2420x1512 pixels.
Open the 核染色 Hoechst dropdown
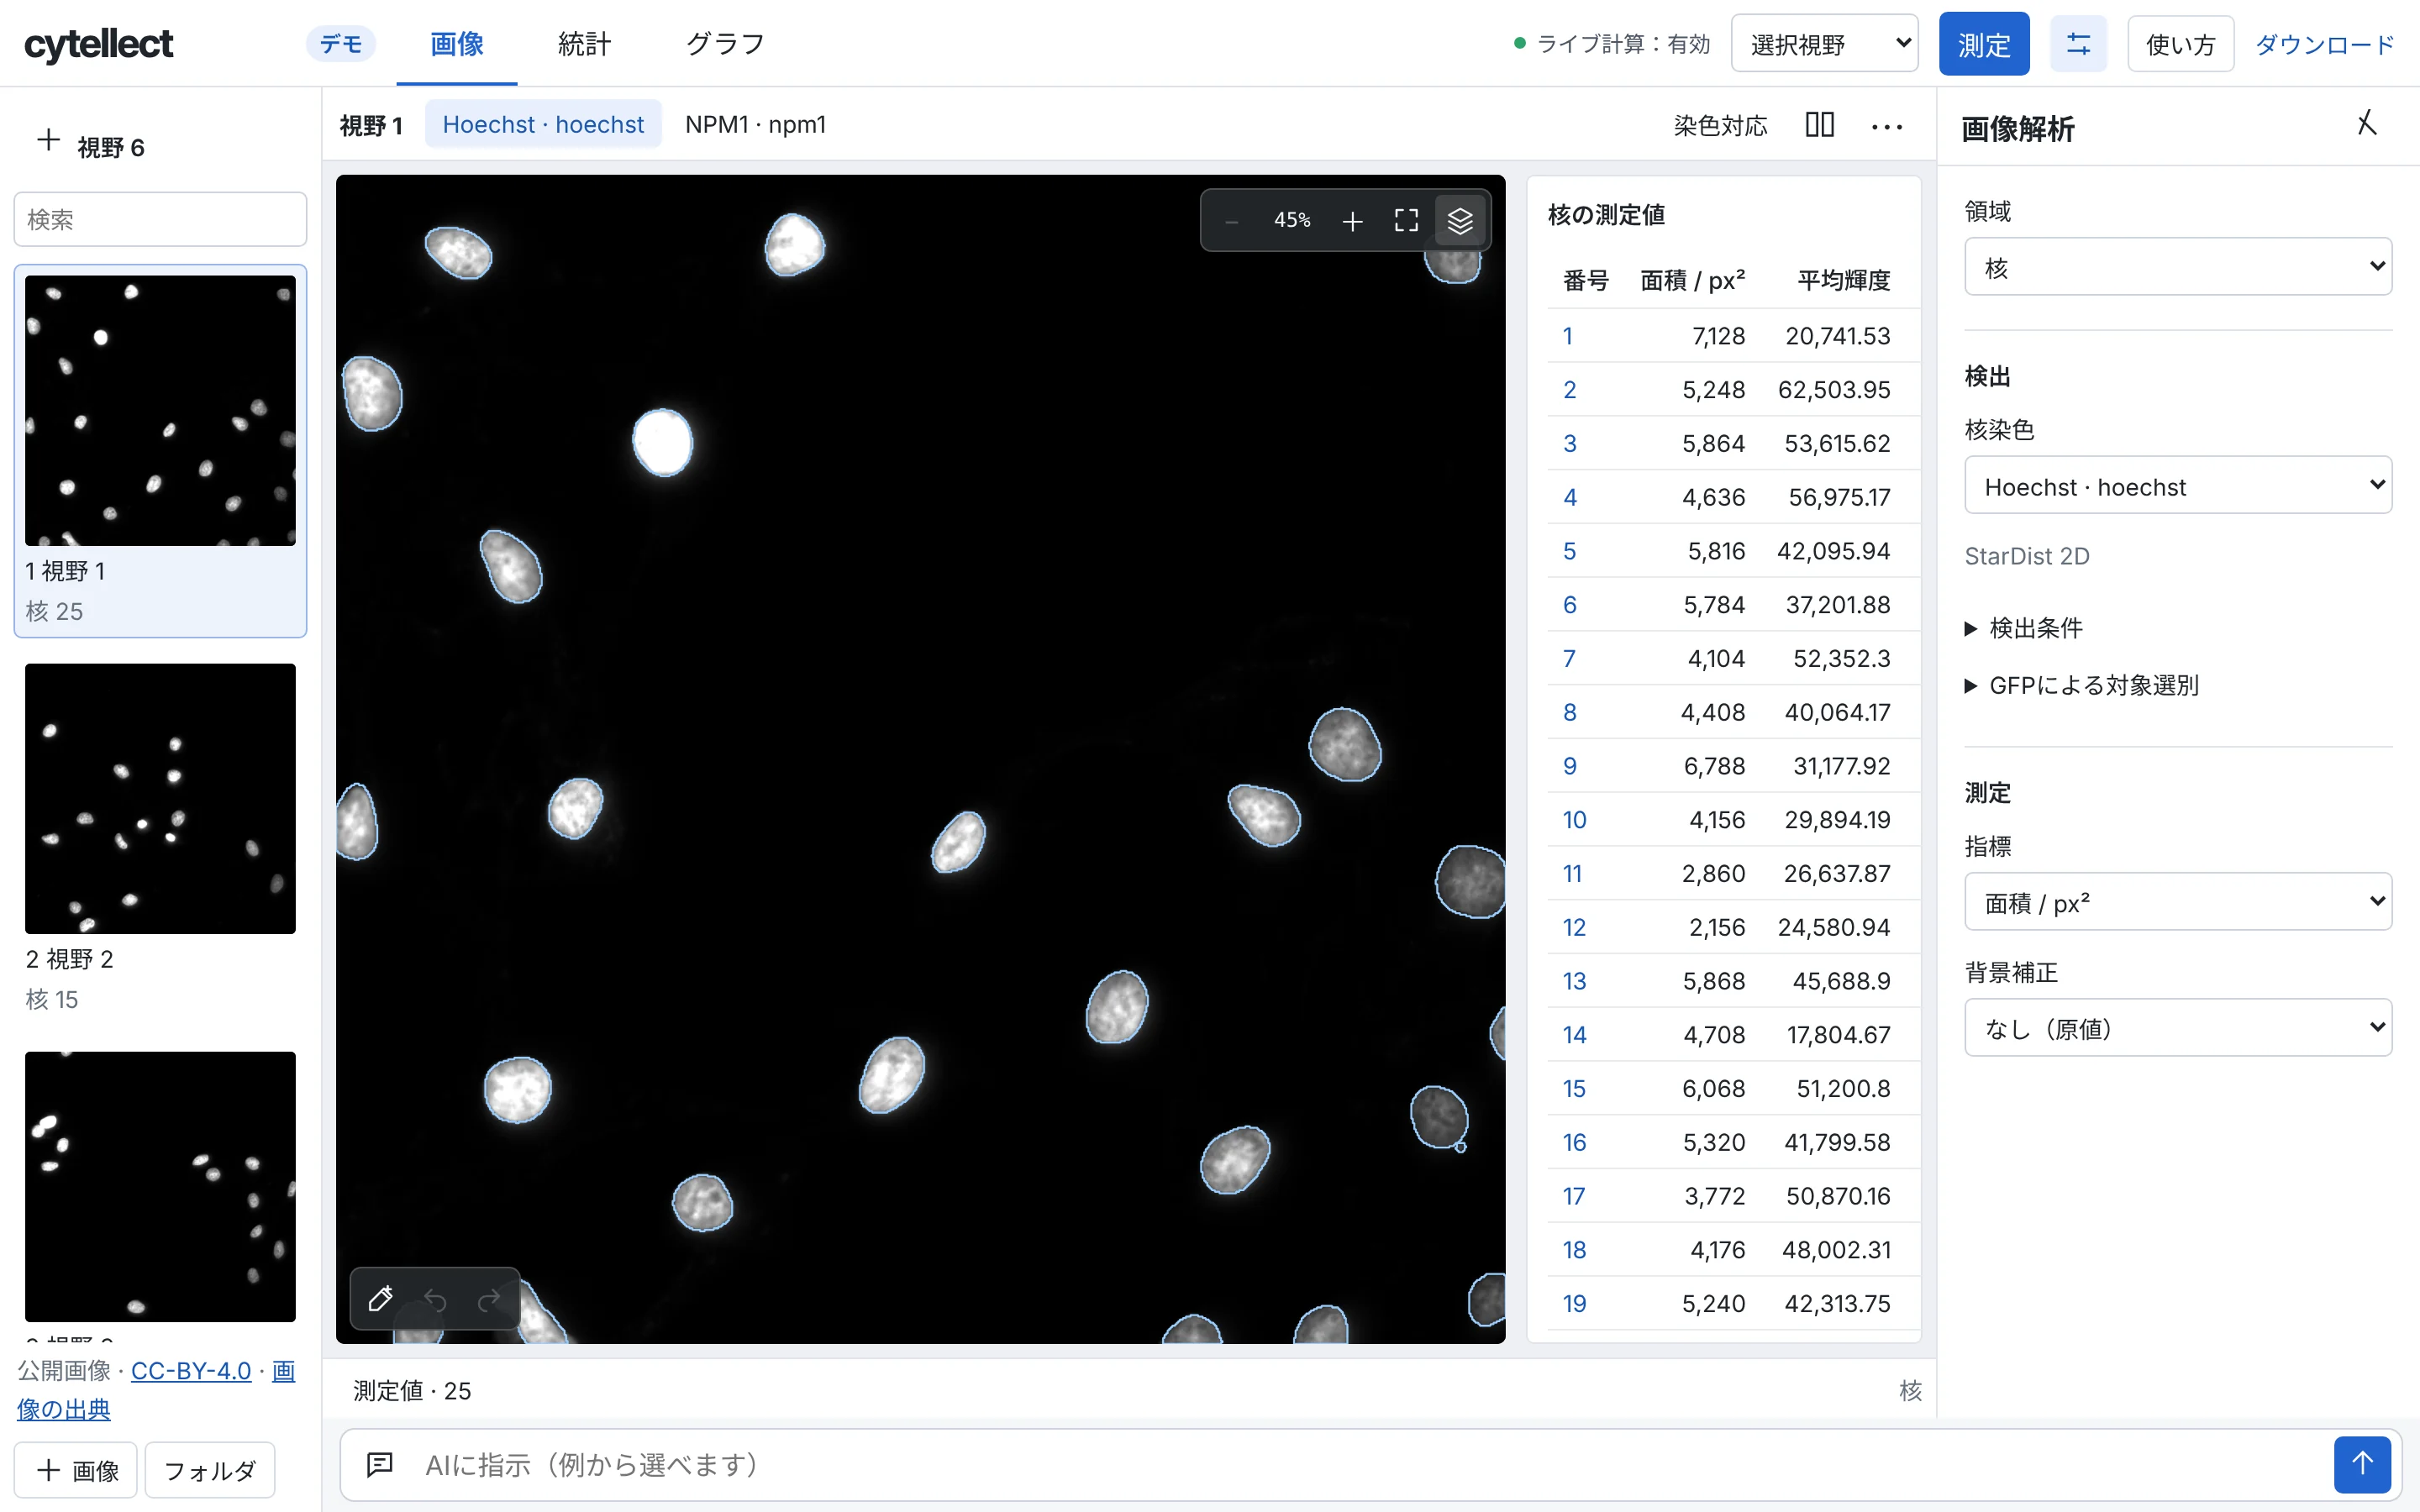pos(2177,486)
